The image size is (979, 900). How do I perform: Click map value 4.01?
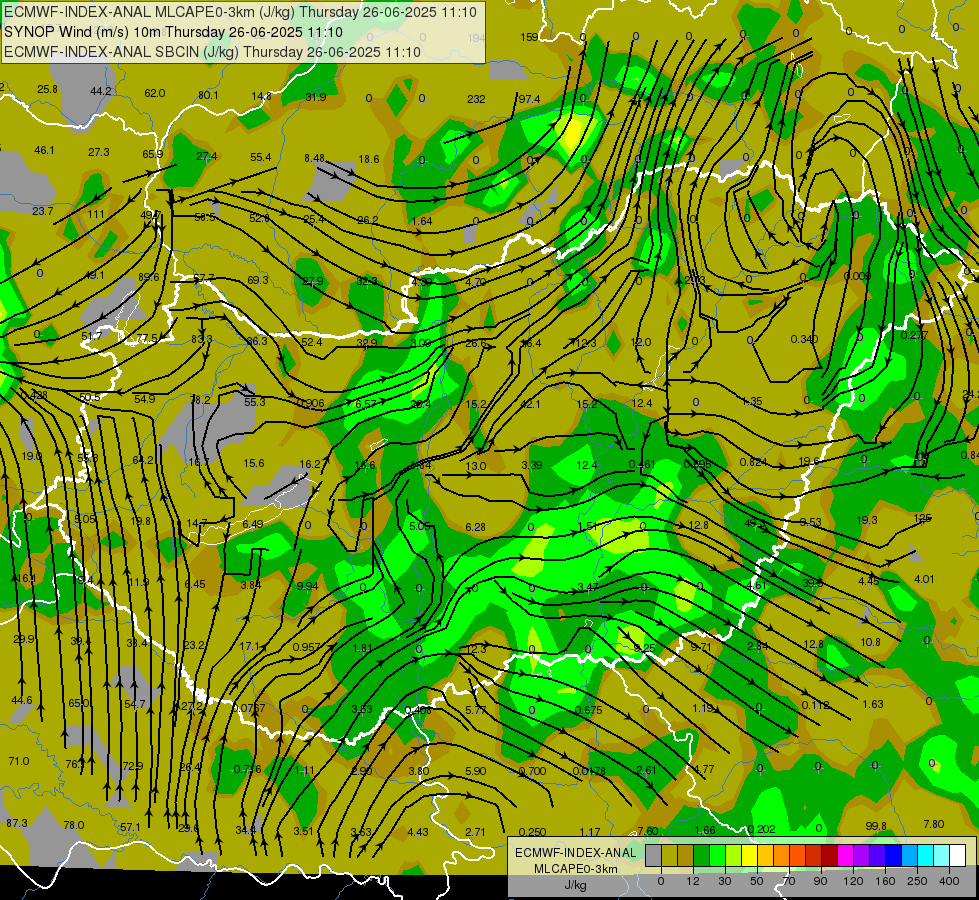pyautogui.click(x=924, y=579)
